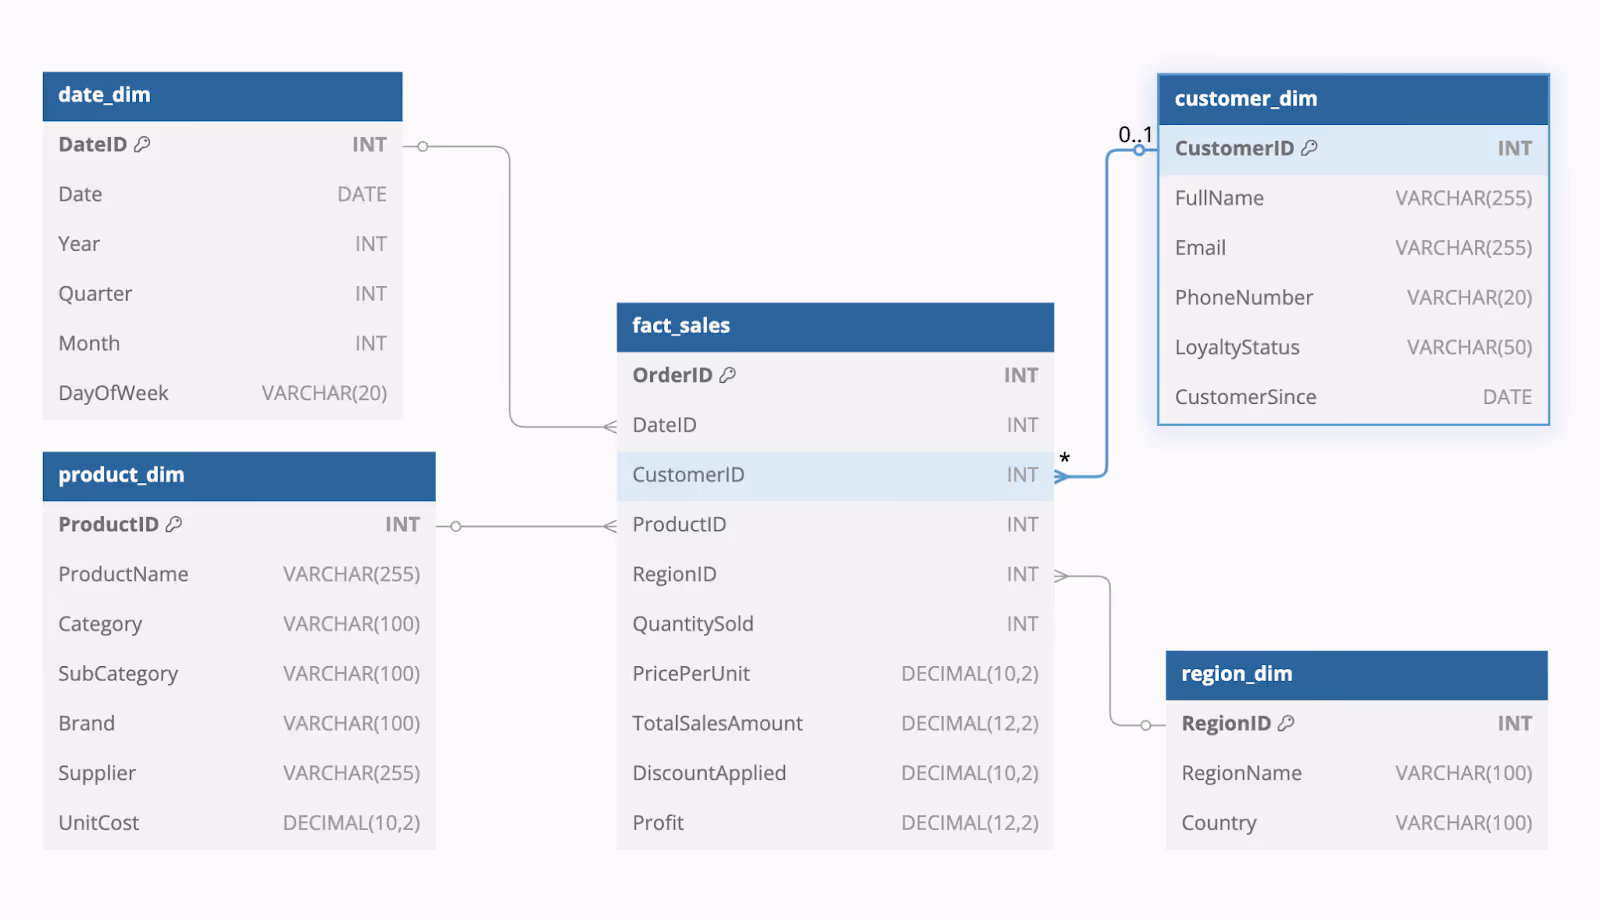1600x920 pixels.
Task: Click the Category field in product_dim
Action: pyautogui.click(x=239, y=624)
